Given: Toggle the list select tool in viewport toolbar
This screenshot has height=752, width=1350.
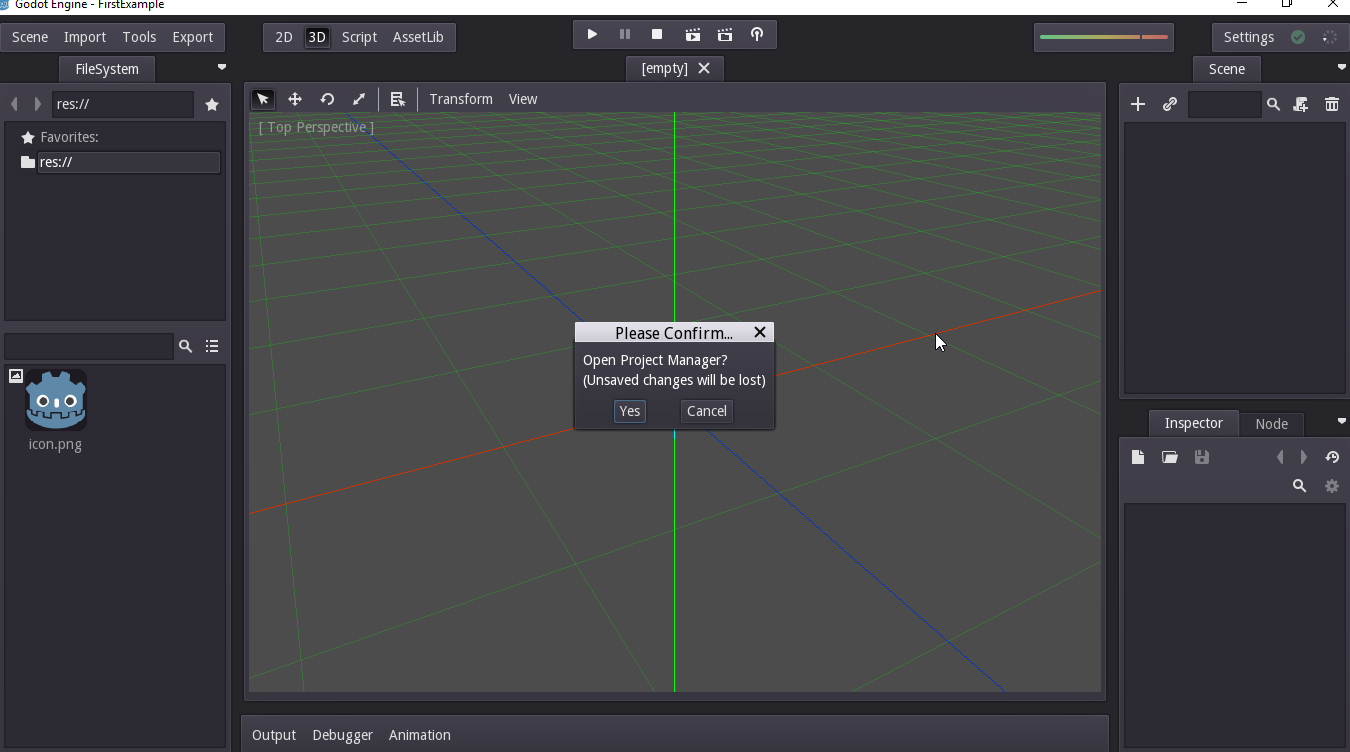Looking at the screenshot, I should click(x=397, y=99).
